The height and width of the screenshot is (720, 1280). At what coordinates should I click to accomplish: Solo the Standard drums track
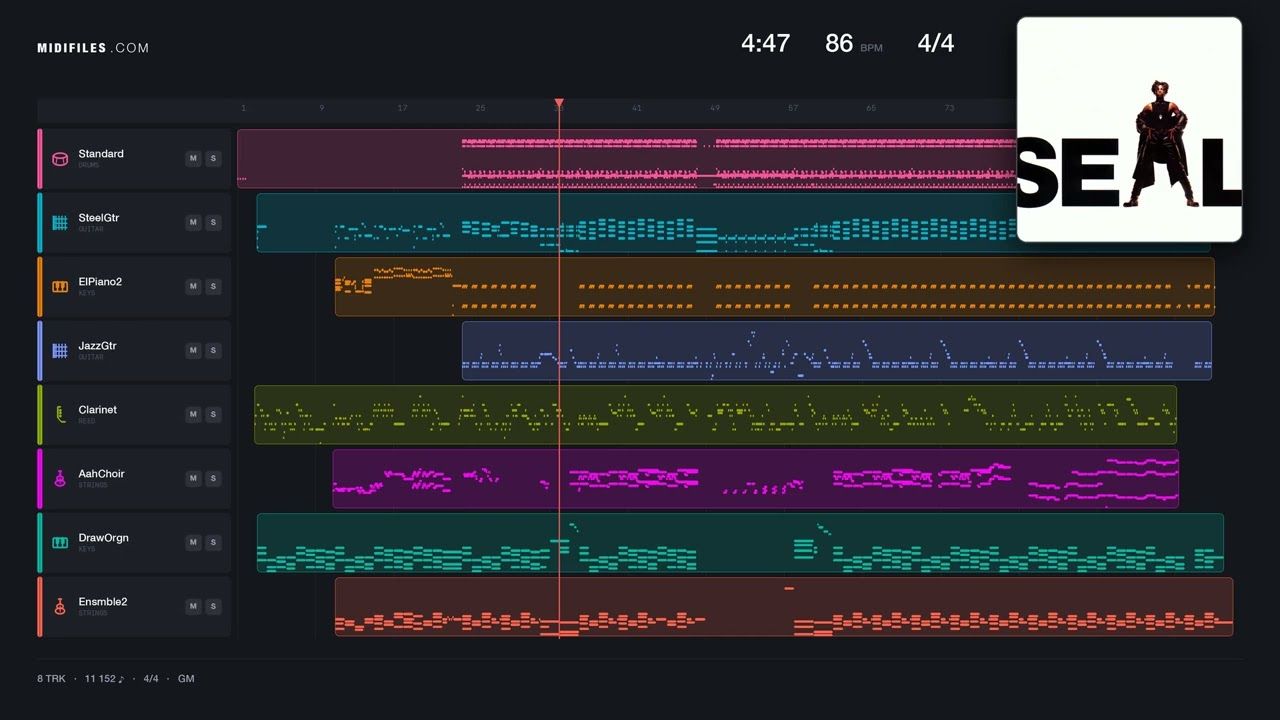[213, 158]
